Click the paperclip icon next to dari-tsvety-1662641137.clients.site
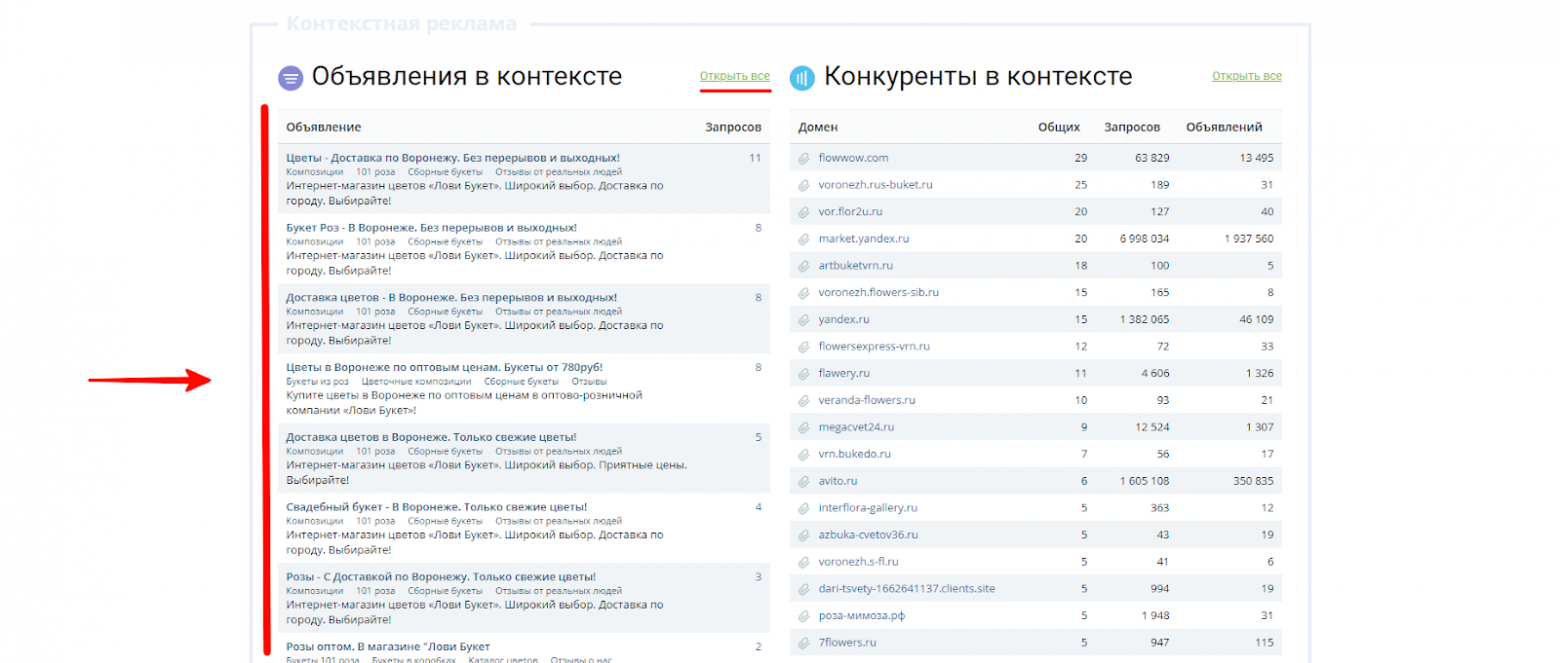The width and height of the screenshot is (1560, 663). pyautogui.click(x=803, y=589)
